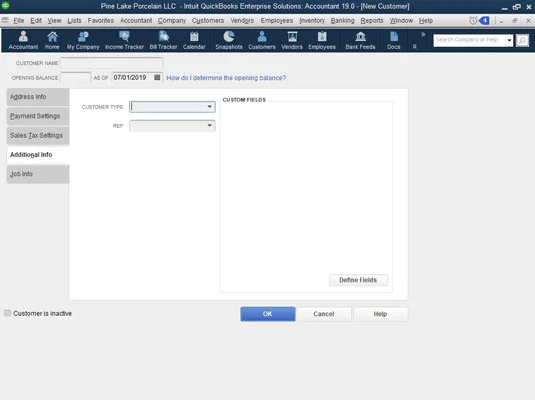Open the Accountant icon in toolbar
Image resolution: width=535 pixels, height=400 pixels.
(23, 40)
